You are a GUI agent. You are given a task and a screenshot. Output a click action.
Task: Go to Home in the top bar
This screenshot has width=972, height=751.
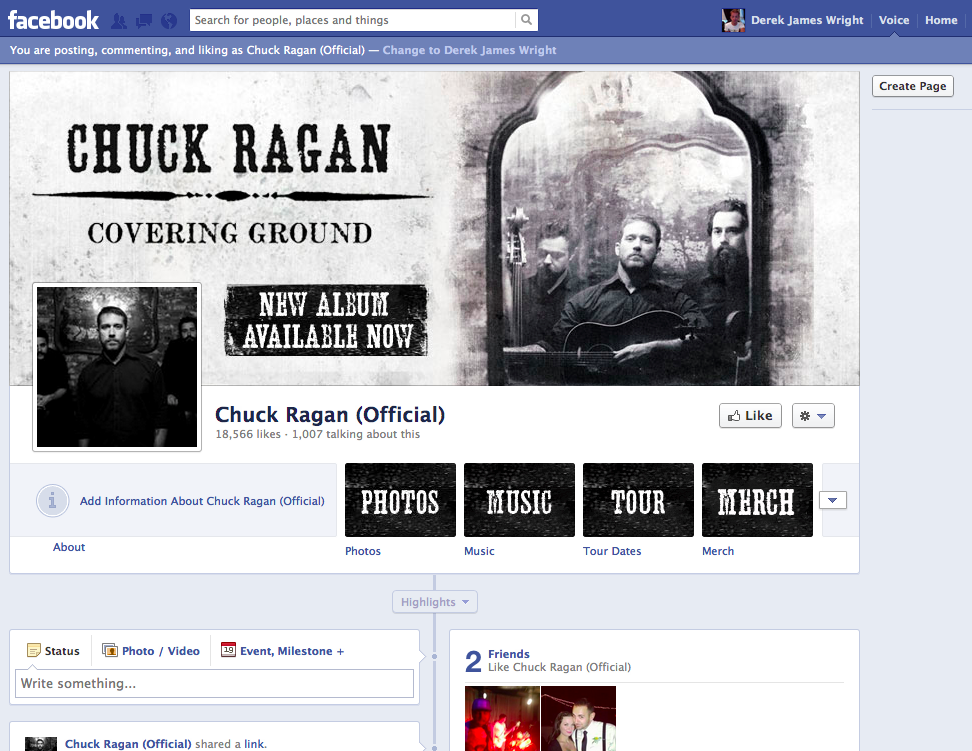[x=941, y=20]
